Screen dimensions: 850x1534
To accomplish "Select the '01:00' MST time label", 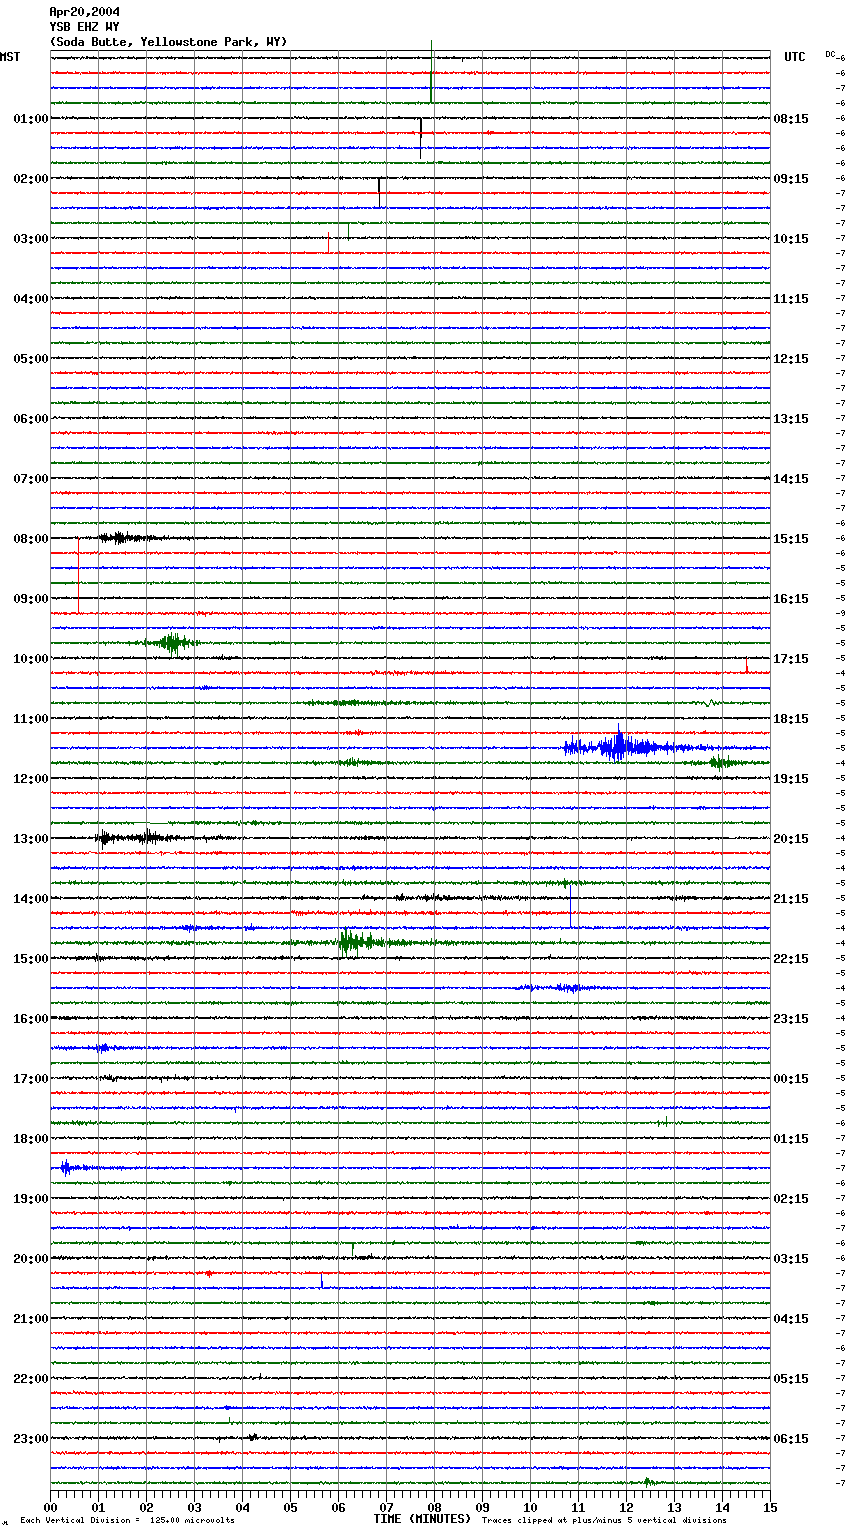I will tap(31, 119).
